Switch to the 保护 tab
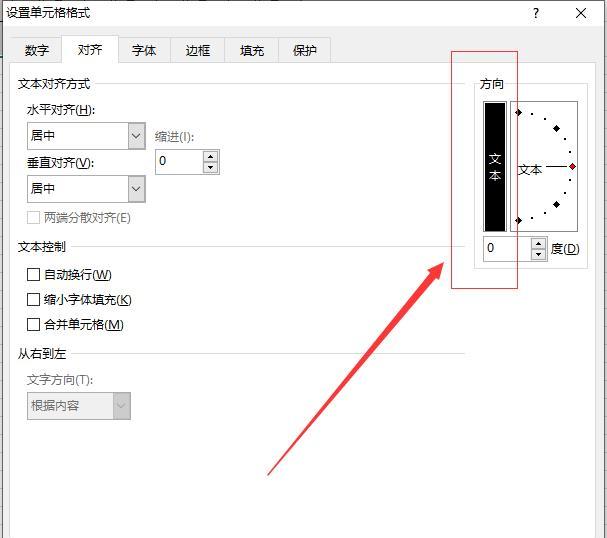 pos(305,50)
